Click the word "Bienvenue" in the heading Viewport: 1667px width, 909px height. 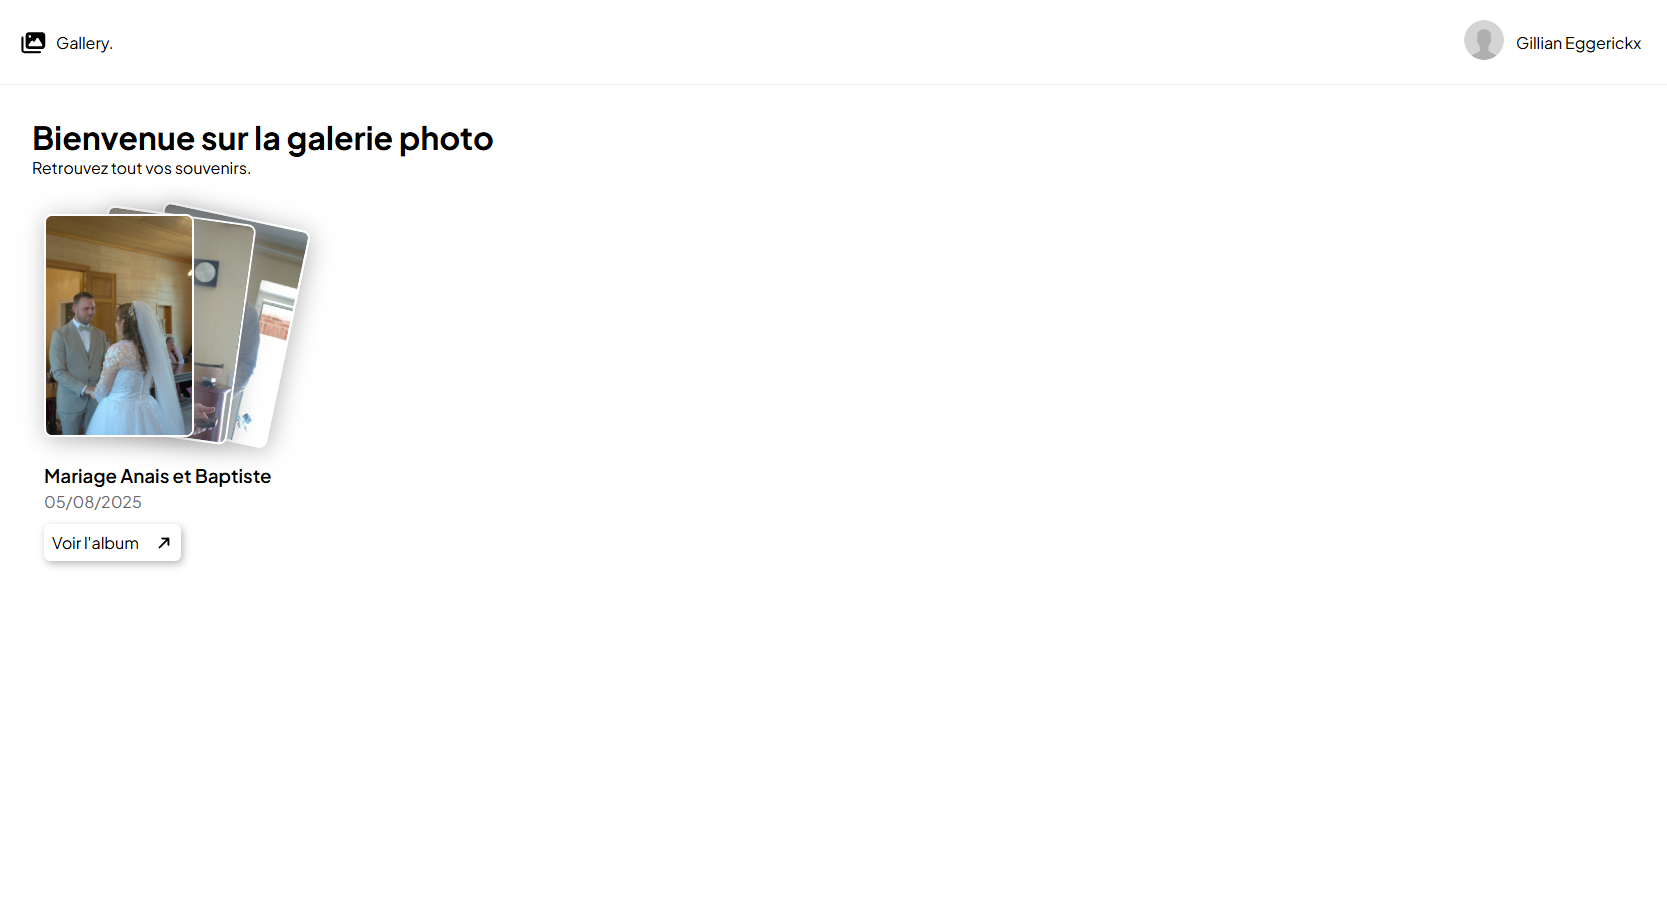[x=113, y=138]
